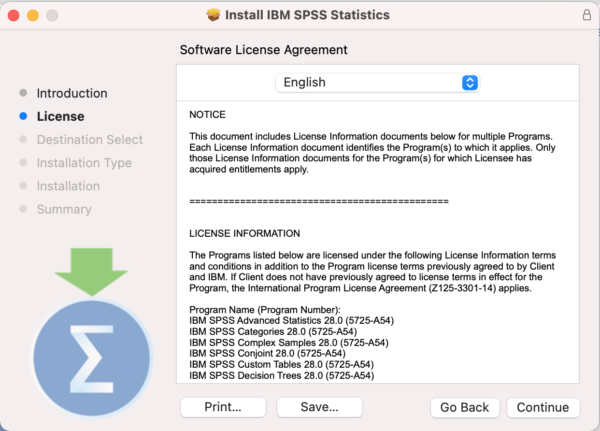
Task: Click 'IBM SPSS Categories 28.0' line
Action: [x=273, y=331]
